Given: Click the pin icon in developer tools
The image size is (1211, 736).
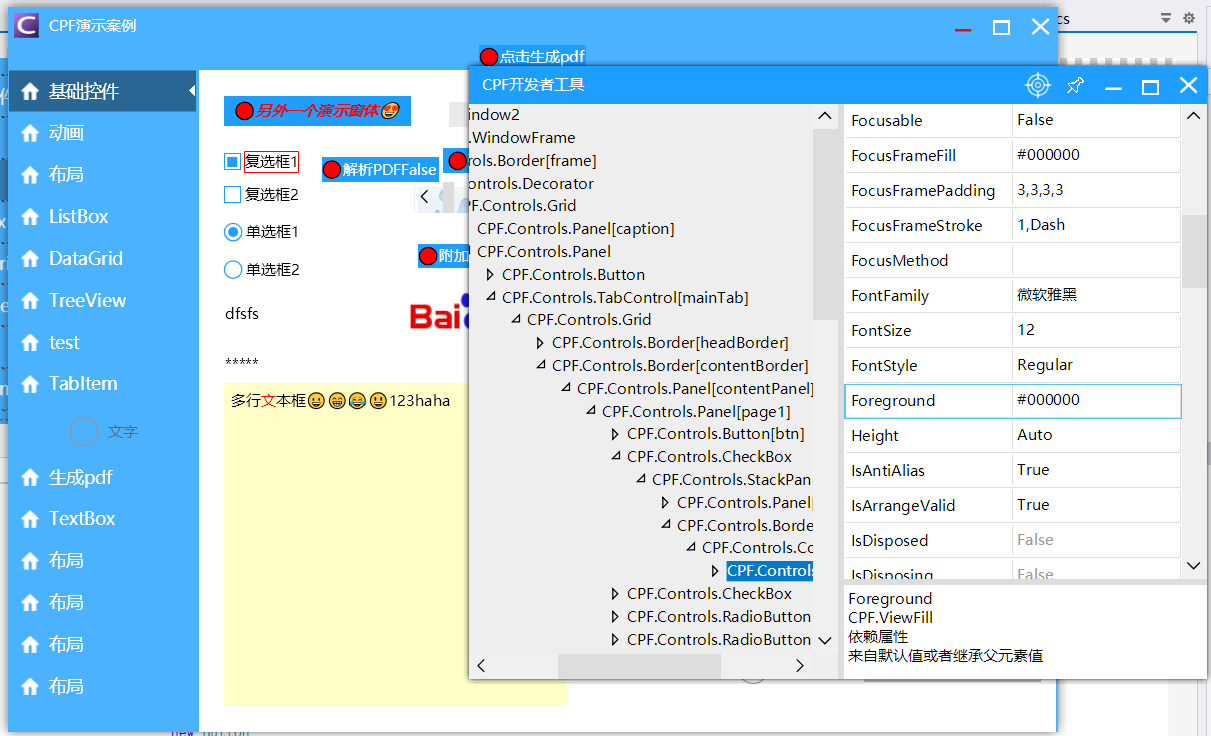Looking at the screenshot, I should click(1075, 86).
